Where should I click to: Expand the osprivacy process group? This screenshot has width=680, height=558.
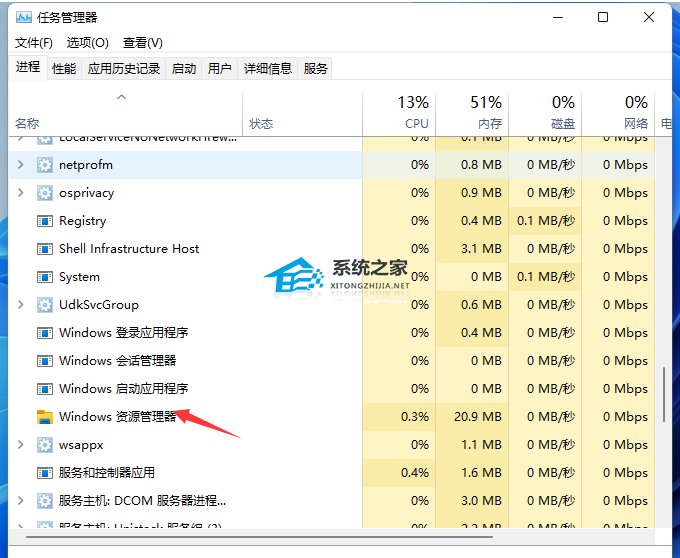click(21, 193)
